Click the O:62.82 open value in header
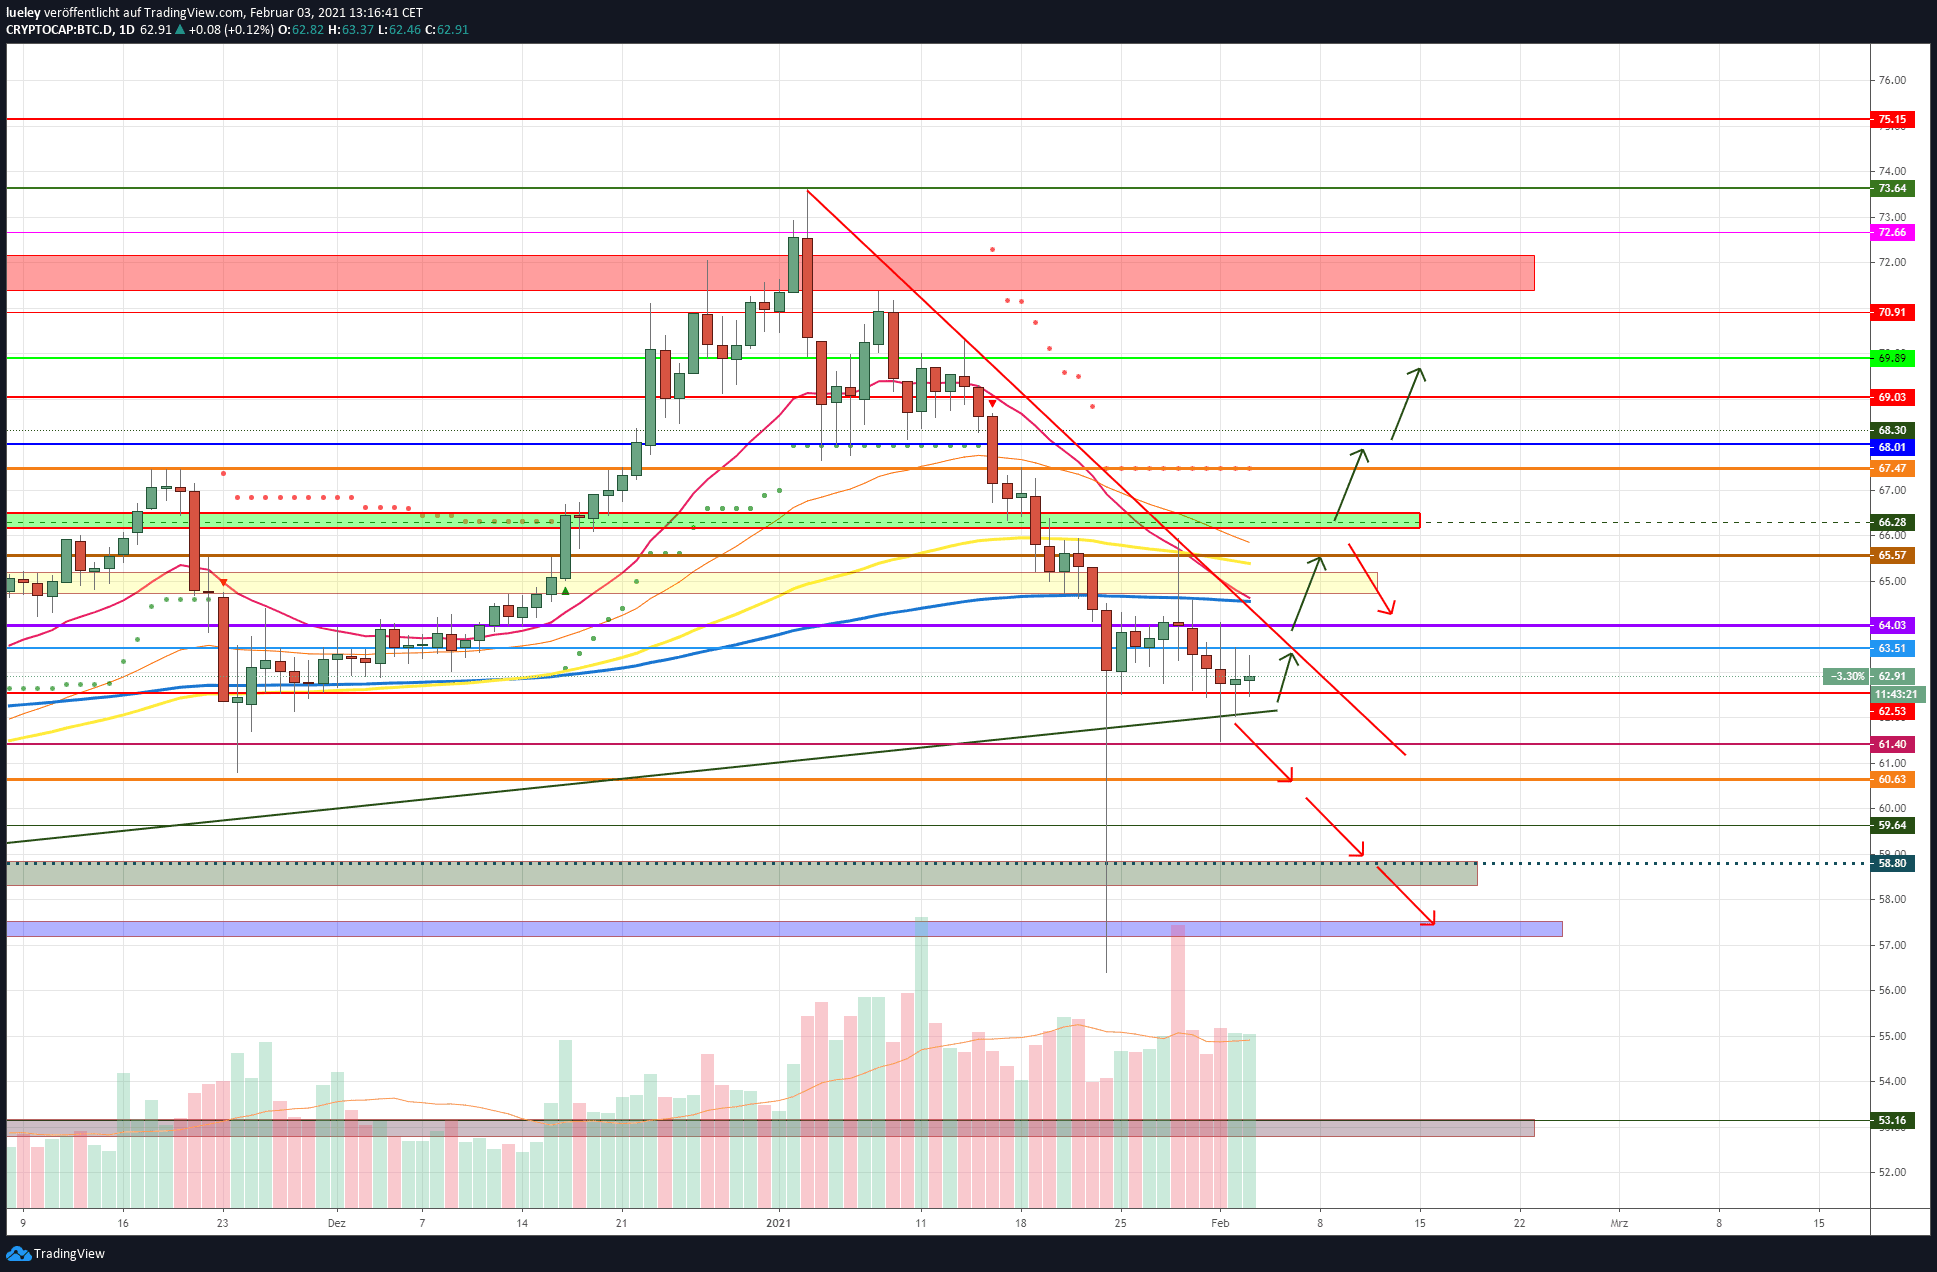1937x1272 pixels. click(x=301, y=30)
